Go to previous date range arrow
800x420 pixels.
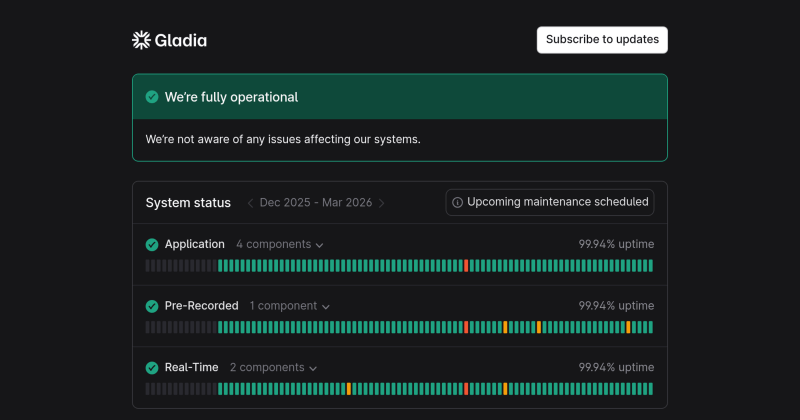coord(250,203)
